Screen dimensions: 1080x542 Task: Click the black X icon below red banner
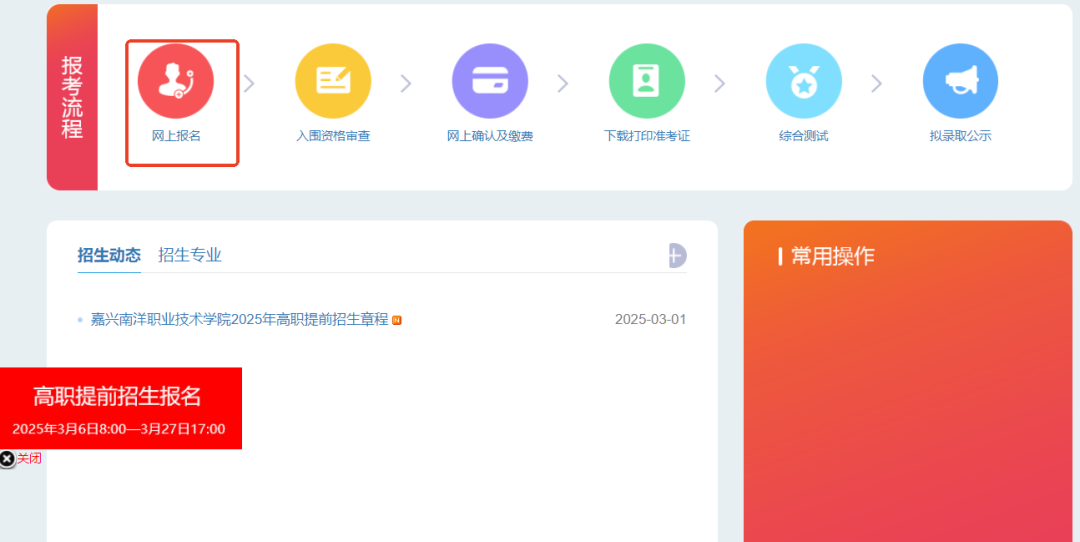(x=7, y=459)
